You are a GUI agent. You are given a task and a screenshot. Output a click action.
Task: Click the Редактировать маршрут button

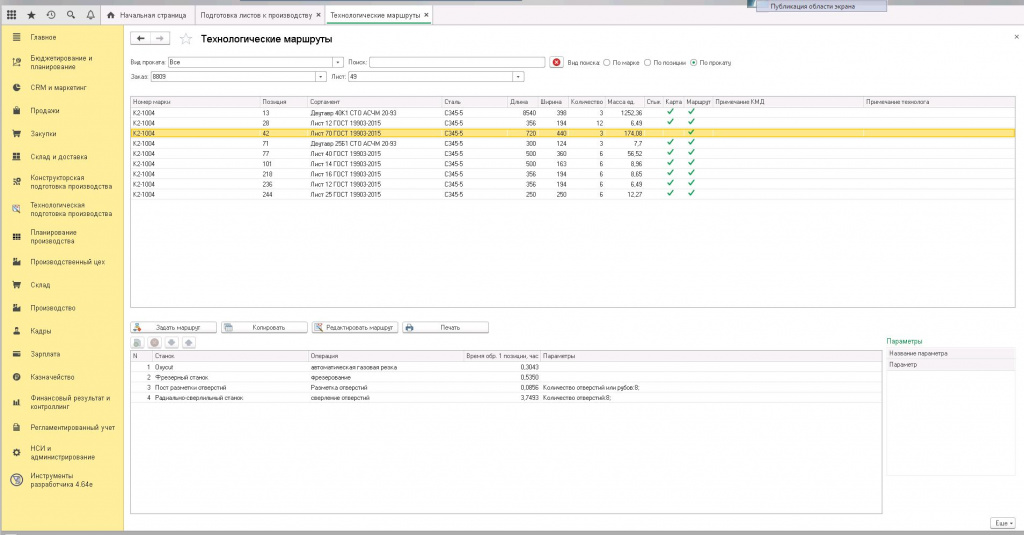[x=355, y=327]
